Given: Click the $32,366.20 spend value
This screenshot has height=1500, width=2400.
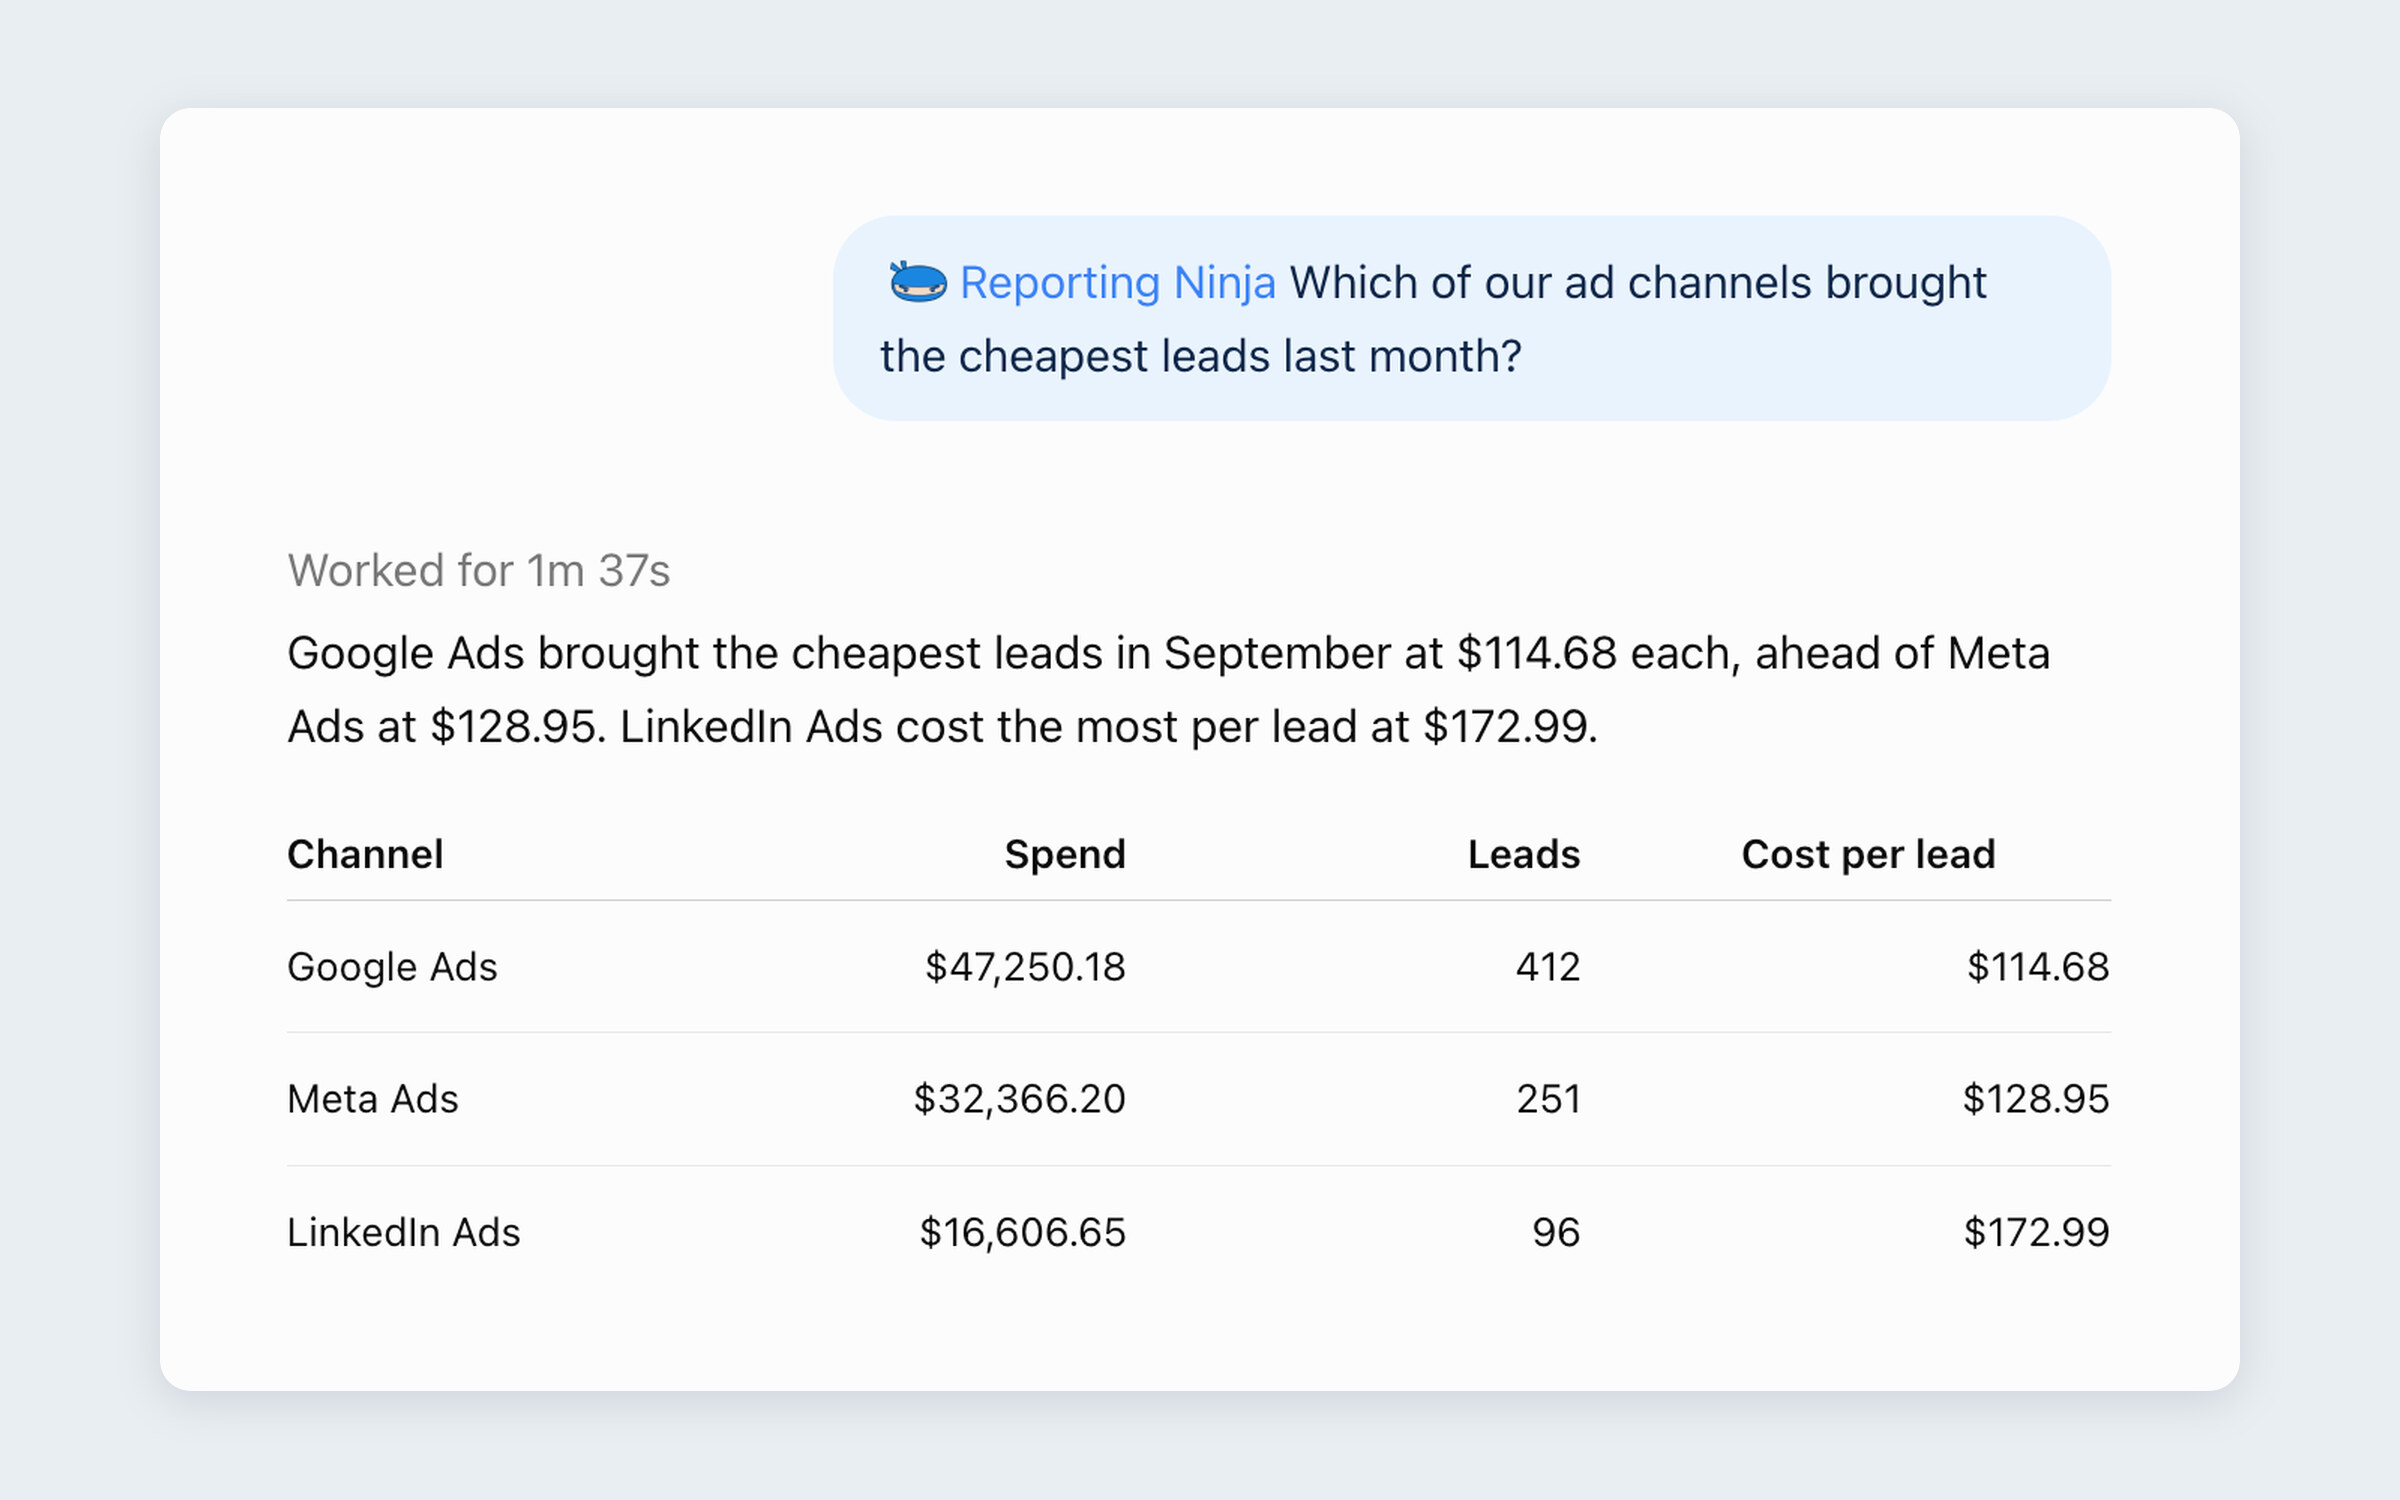Looking at the screenshot, I should coord(1020,1099).
